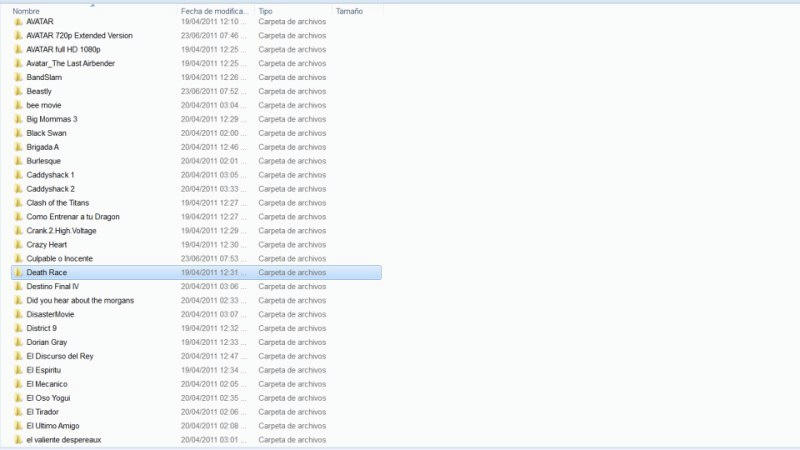This screenshot has height=450, width=800.
Task: Select the Avatar_The Last Airbender folder icon
Action: tap(18, 63)
